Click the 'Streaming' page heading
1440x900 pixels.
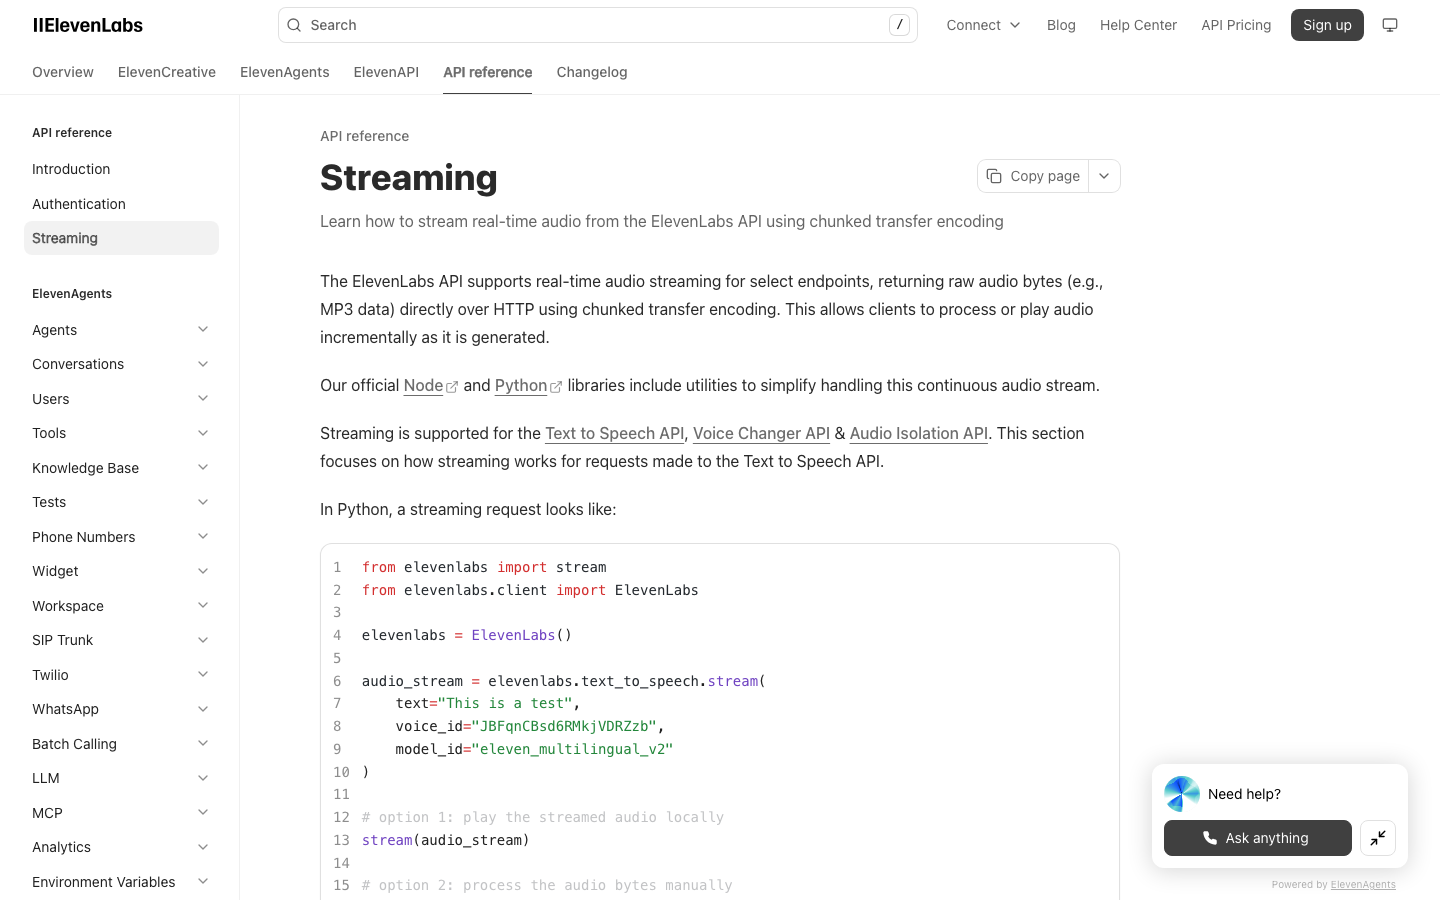point(409,177)
